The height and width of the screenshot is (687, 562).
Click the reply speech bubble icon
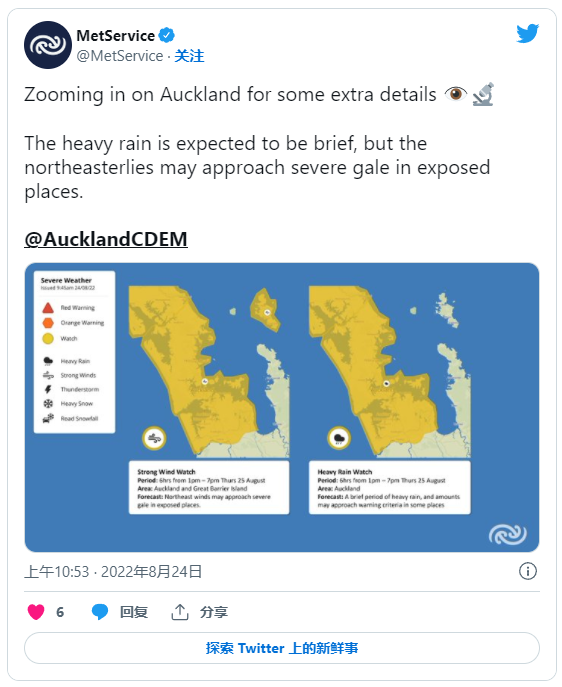(x=100, y=612)
